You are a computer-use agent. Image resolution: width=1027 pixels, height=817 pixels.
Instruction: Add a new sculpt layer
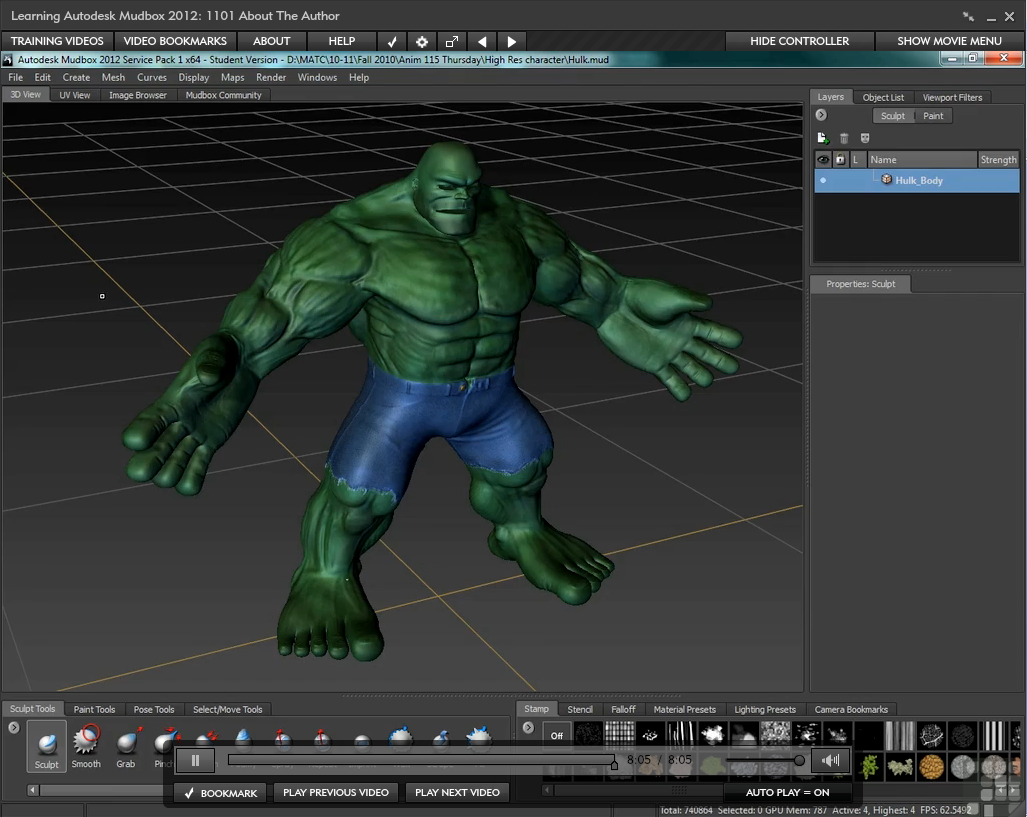click(823, 138)
